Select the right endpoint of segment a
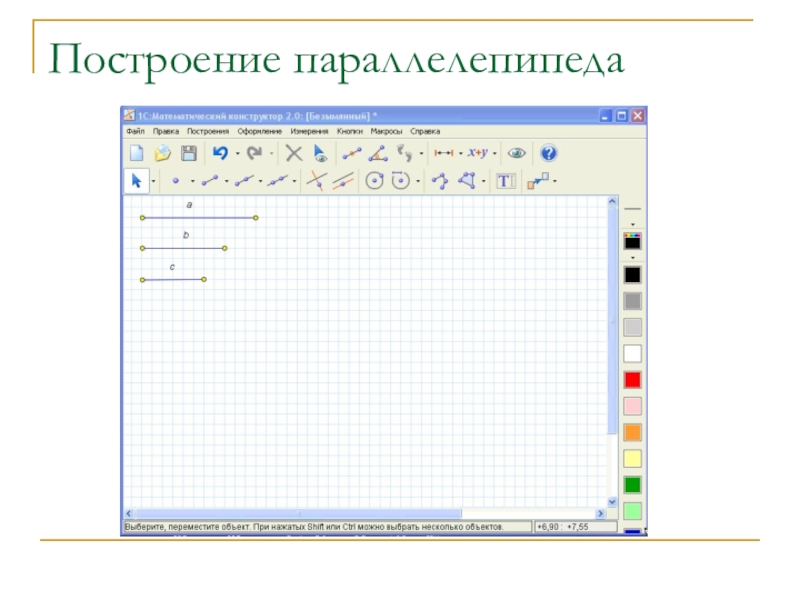 [256, 218]
